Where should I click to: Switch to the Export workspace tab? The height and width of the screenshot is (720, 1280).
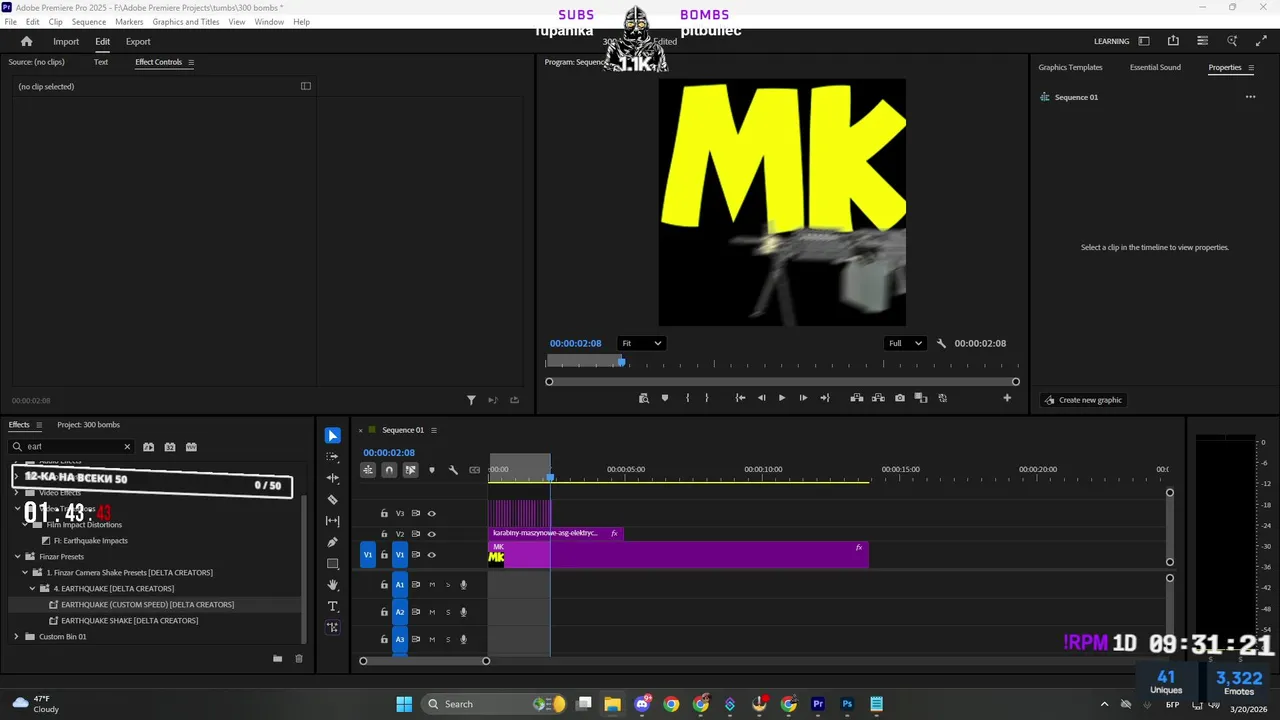(138, 42)
